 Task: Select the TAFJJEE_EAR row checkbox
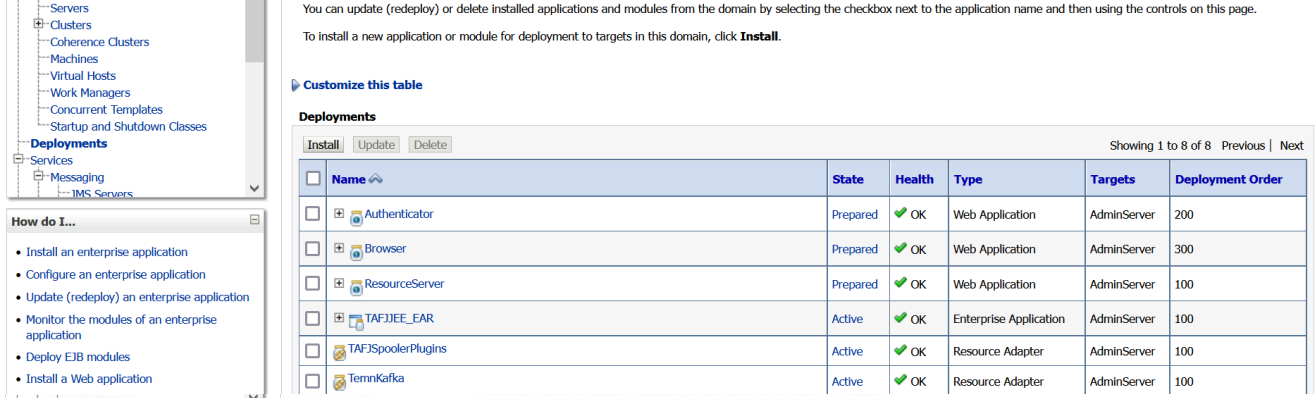point(313,319)
